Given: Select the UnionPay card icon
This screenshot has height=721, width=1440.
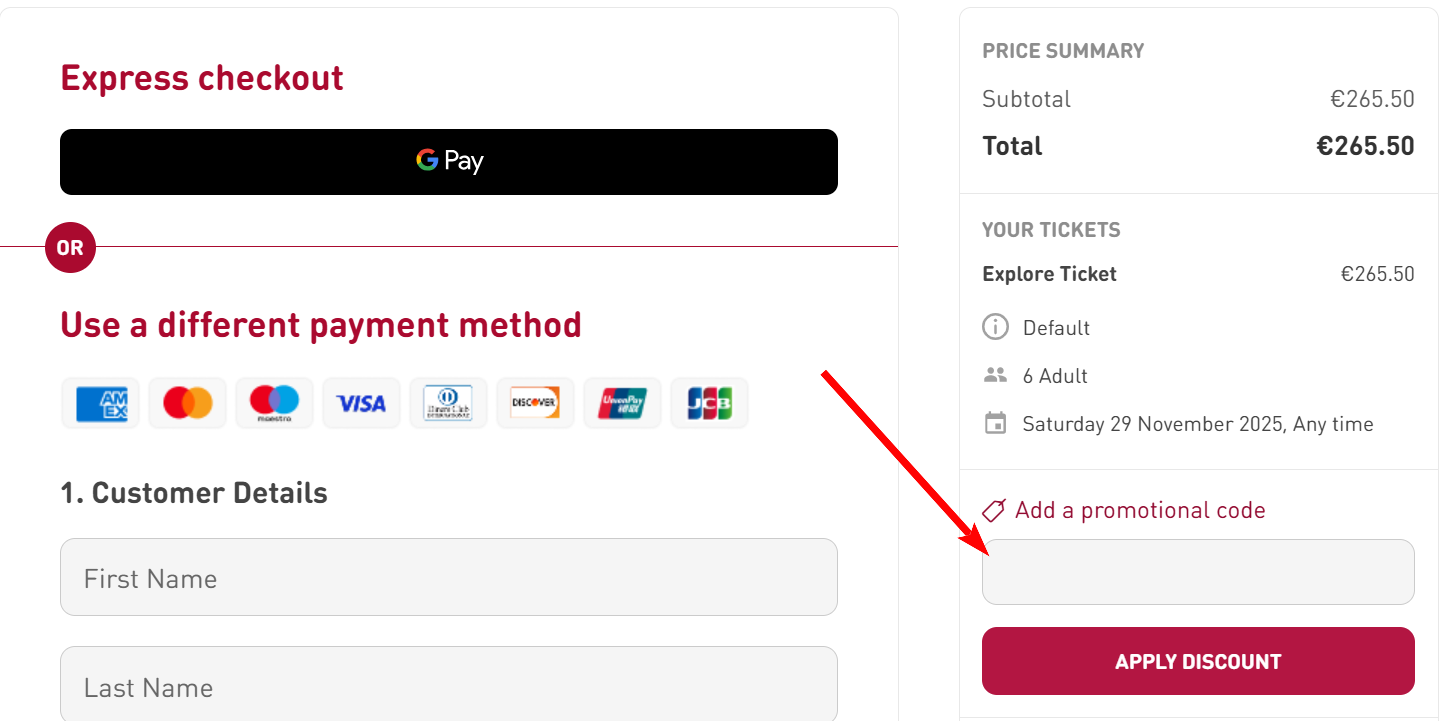Looking at the screenshot, I should [x=622, y=402].
